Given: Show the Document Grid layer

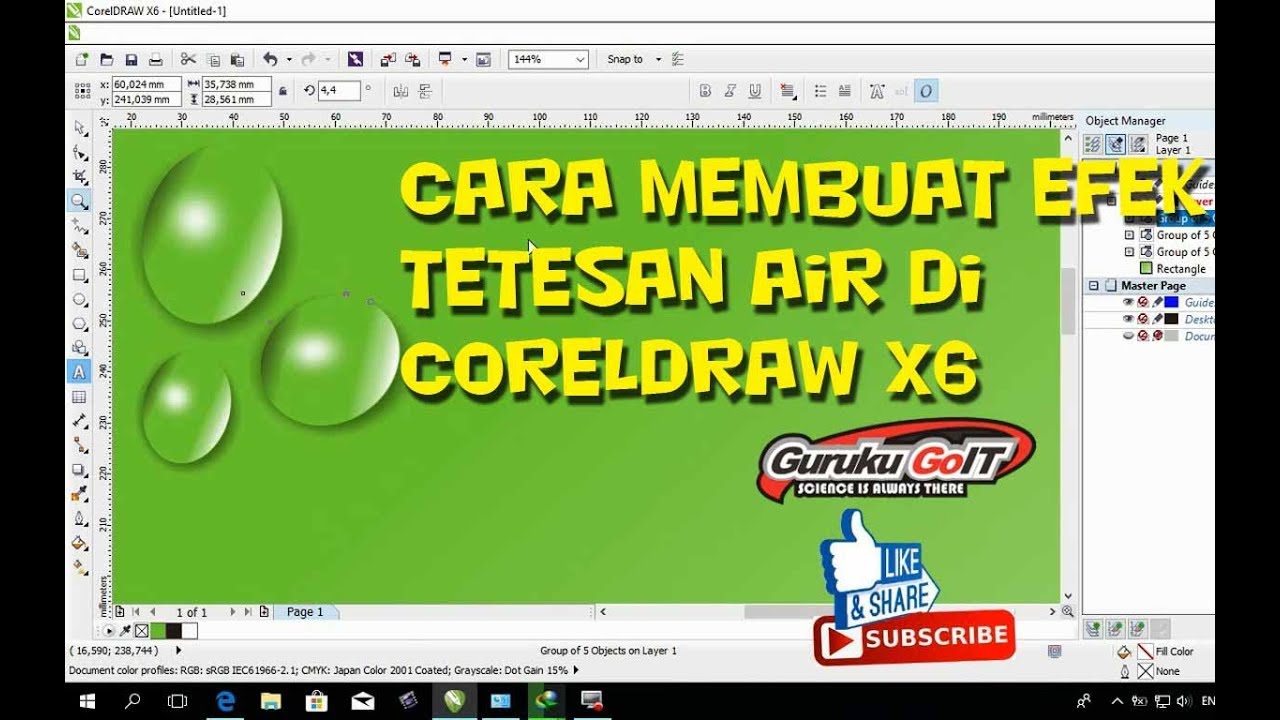Looking at the screenshot, I should pos(1128,336).
